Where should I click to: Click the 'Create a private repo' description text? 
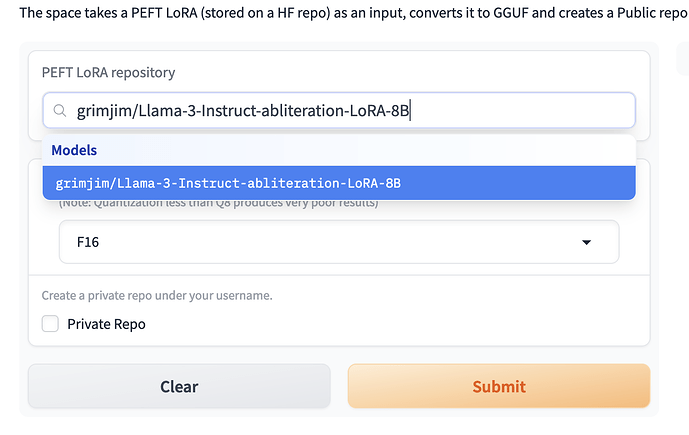[156, 296]
